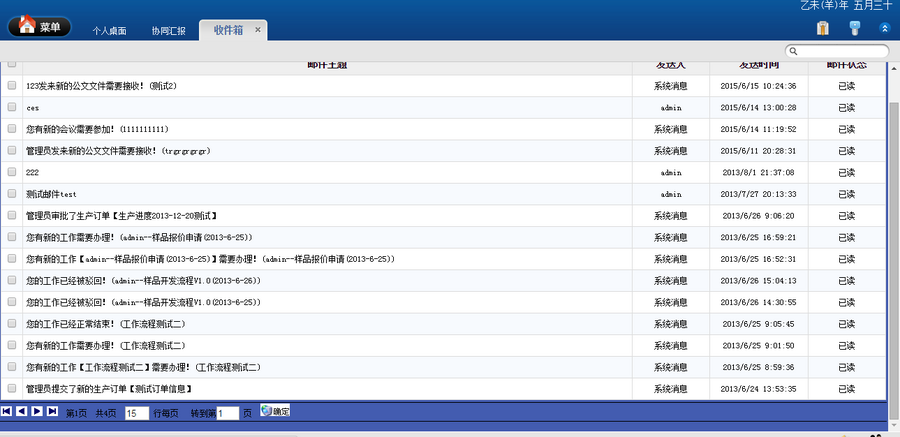This screenshot has height=437, width=900.
Task: Select the 收件箱 tab
Action: pos(228,30)
